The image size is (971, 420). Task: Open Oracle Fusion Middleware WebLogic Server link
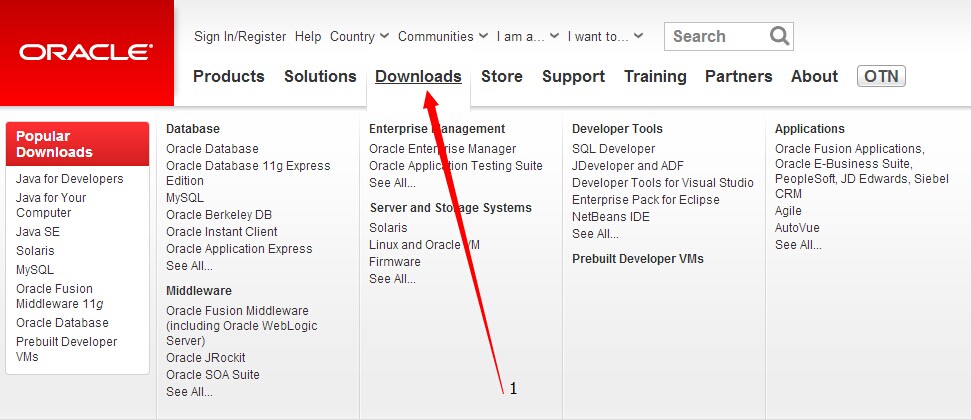[x=242, y=326]
